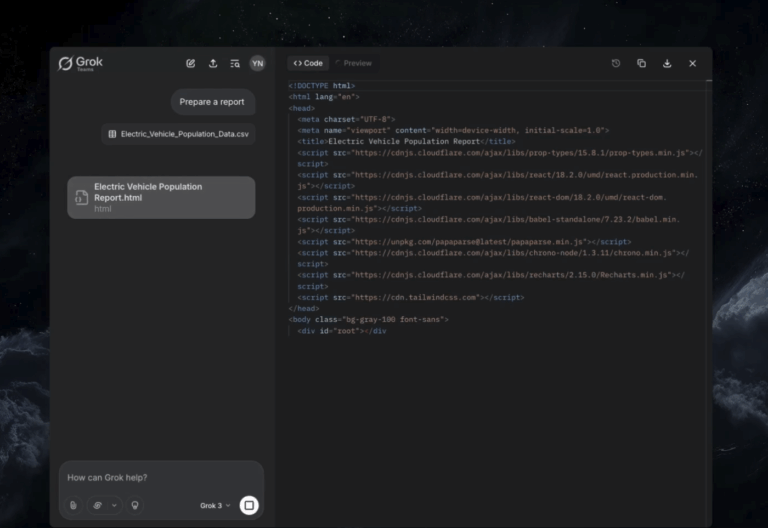The image size is (768, 528).
Task: Click the meta charset "UTF-8" line
Action: (346, 119)
